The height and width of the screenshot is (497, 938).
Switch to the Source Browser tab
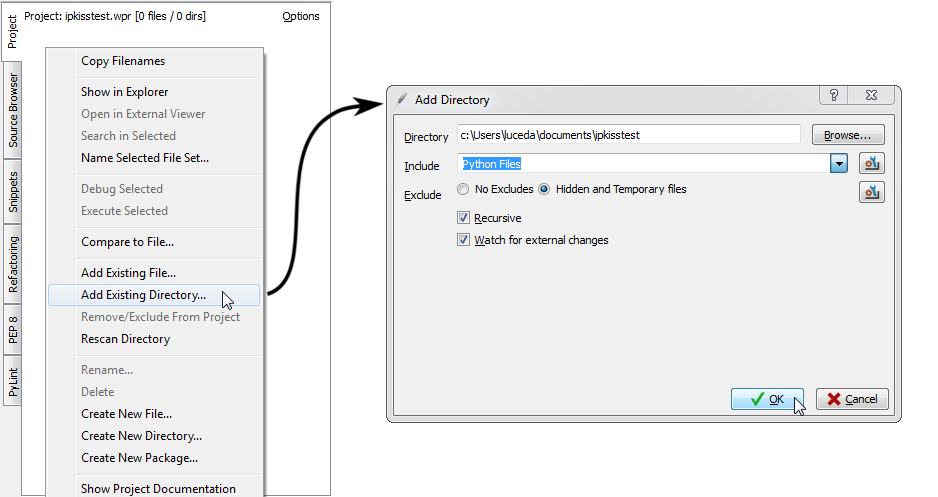13,111
